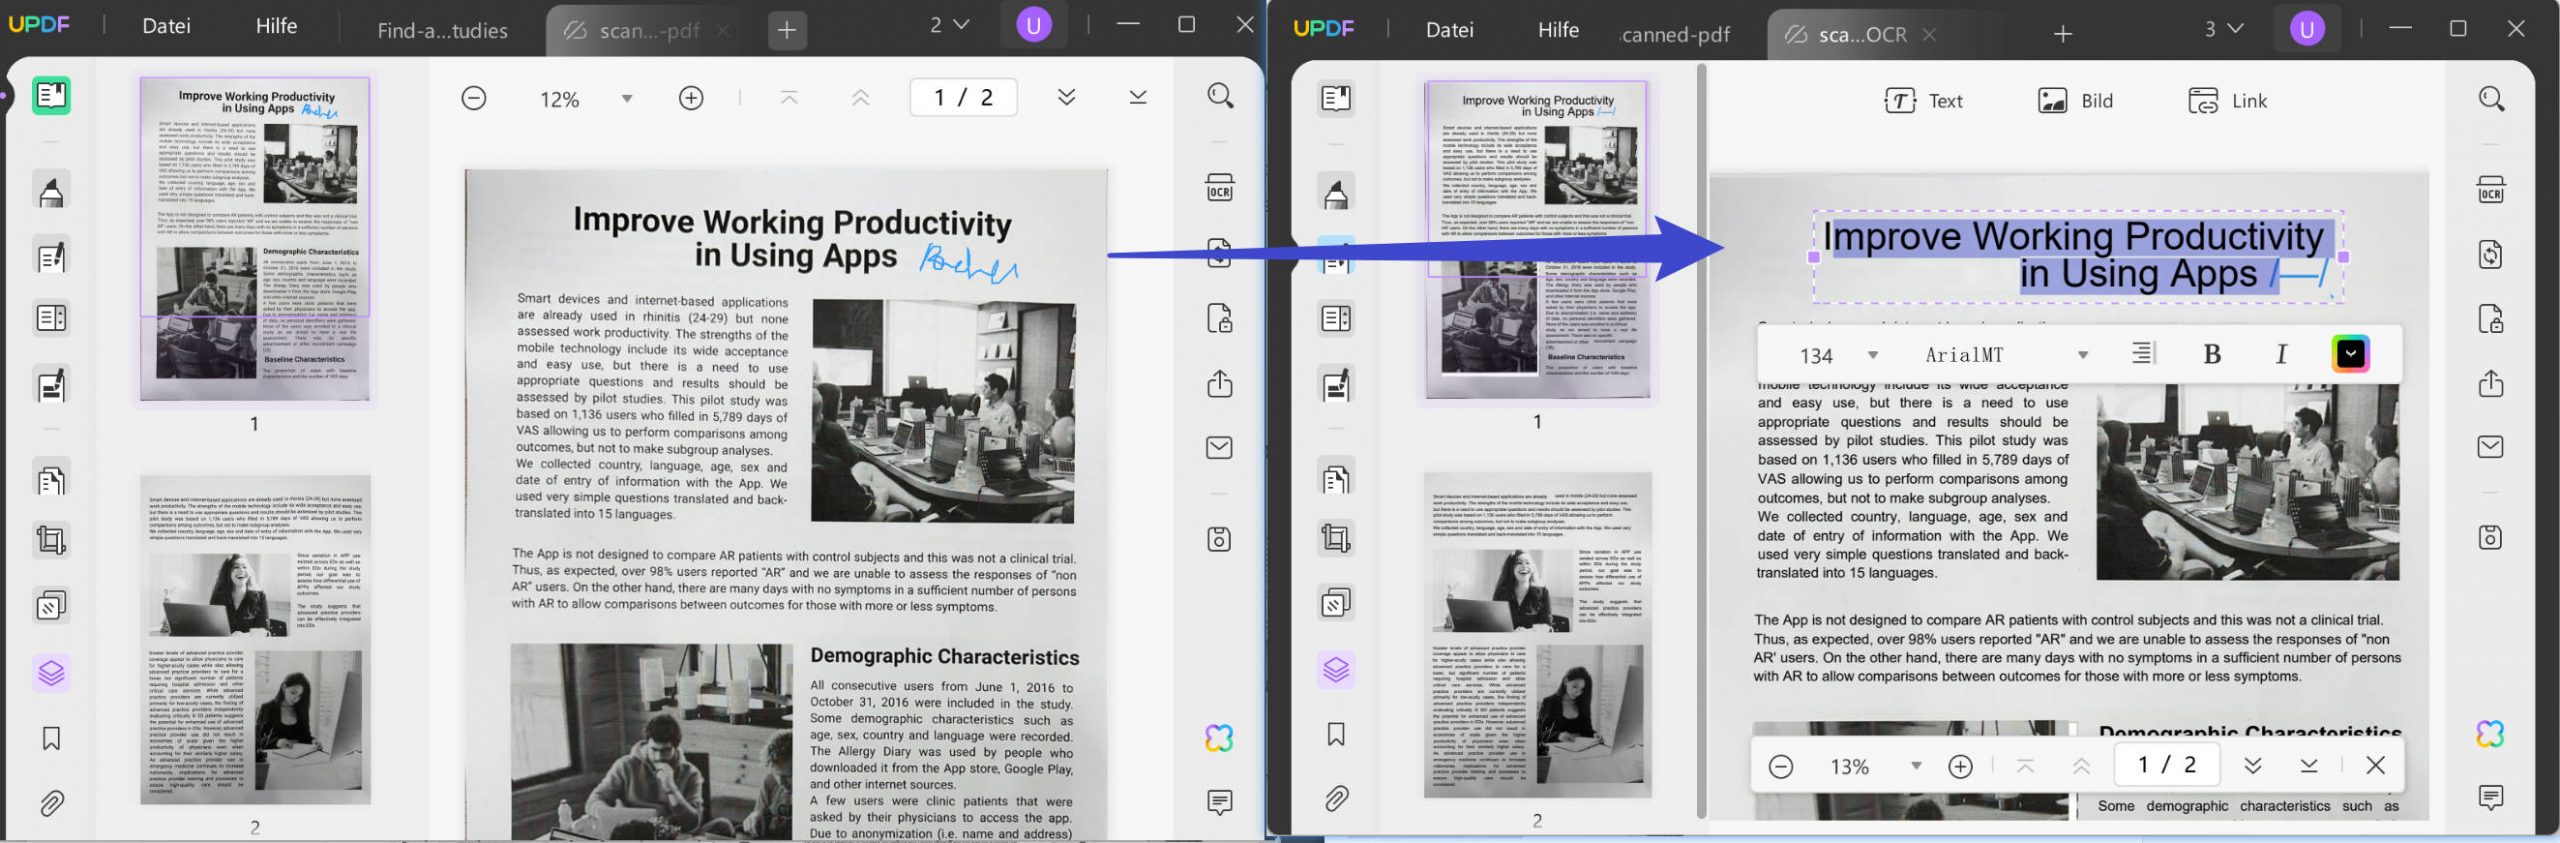Image resolution: width=2560 pixels, height=843 pixels.
Task: Switch to the Find-a...tudies tab
Action: (x=442, y=31)
